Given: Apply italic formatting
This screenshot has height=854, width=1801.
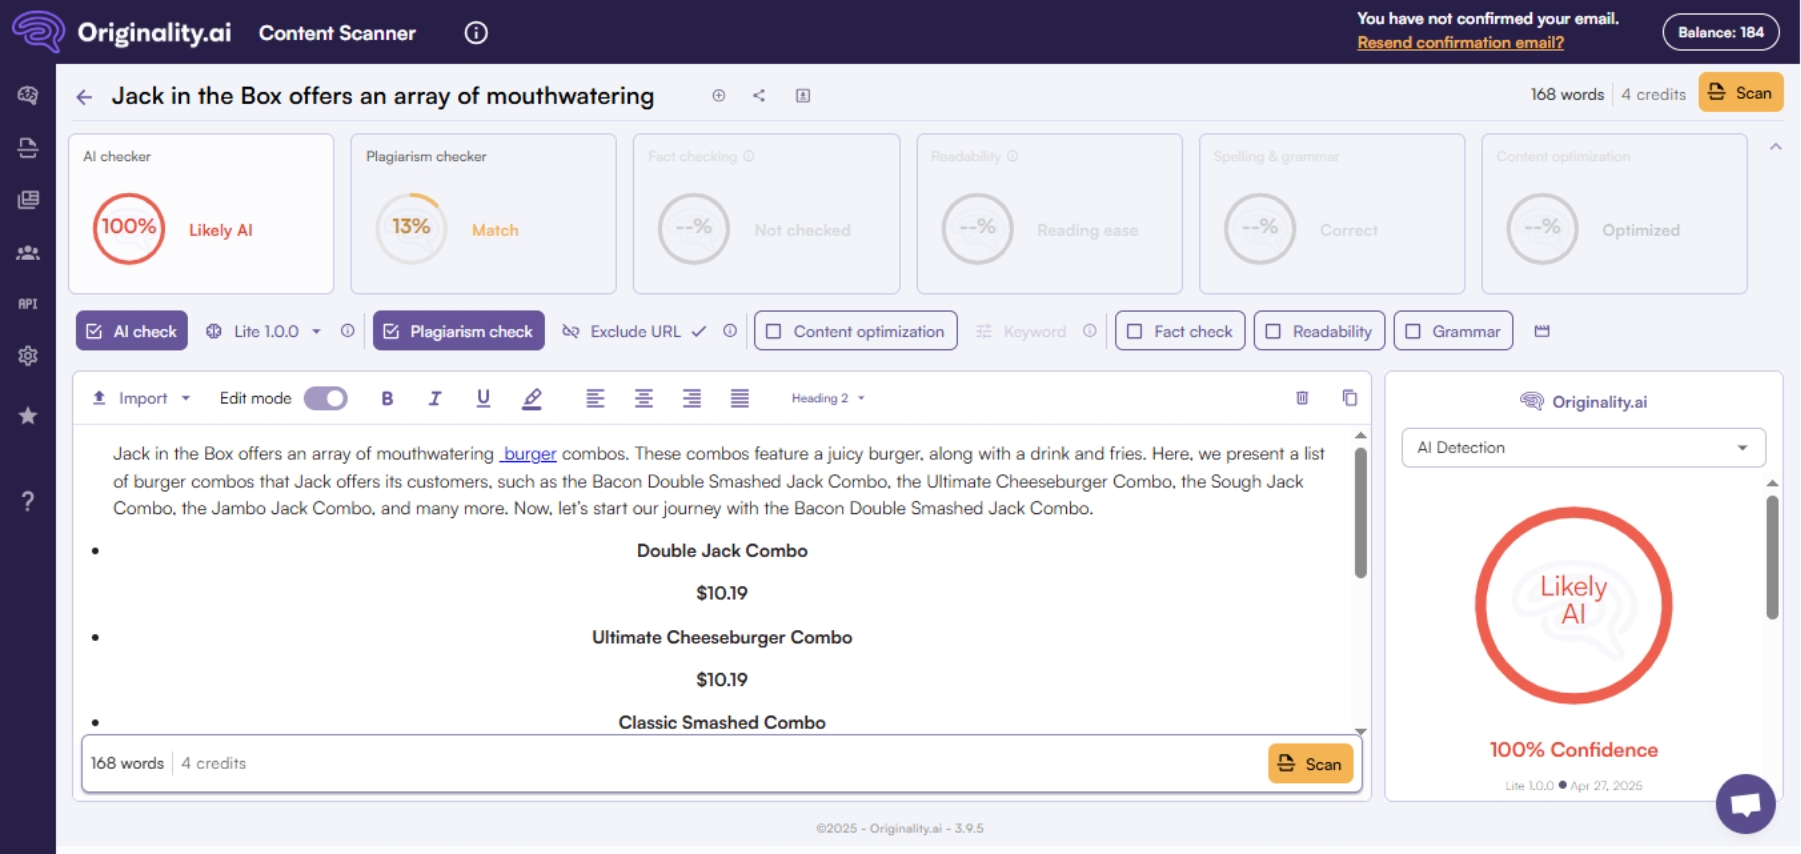Looking at the screenshot, I should tap(435, 398).
